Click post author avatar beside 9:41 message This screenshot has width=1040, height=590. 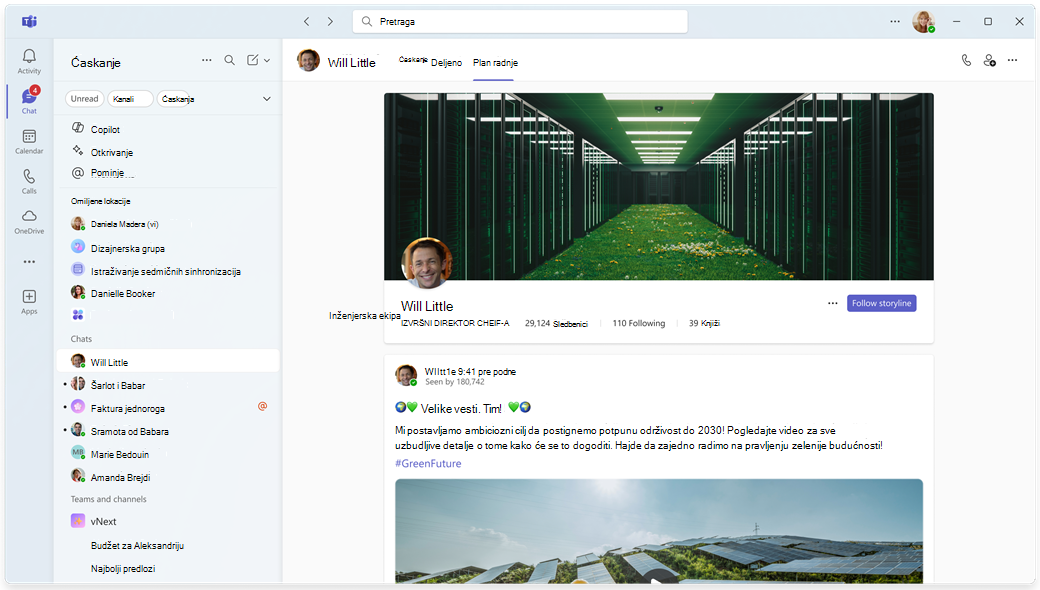click(406, 375)
